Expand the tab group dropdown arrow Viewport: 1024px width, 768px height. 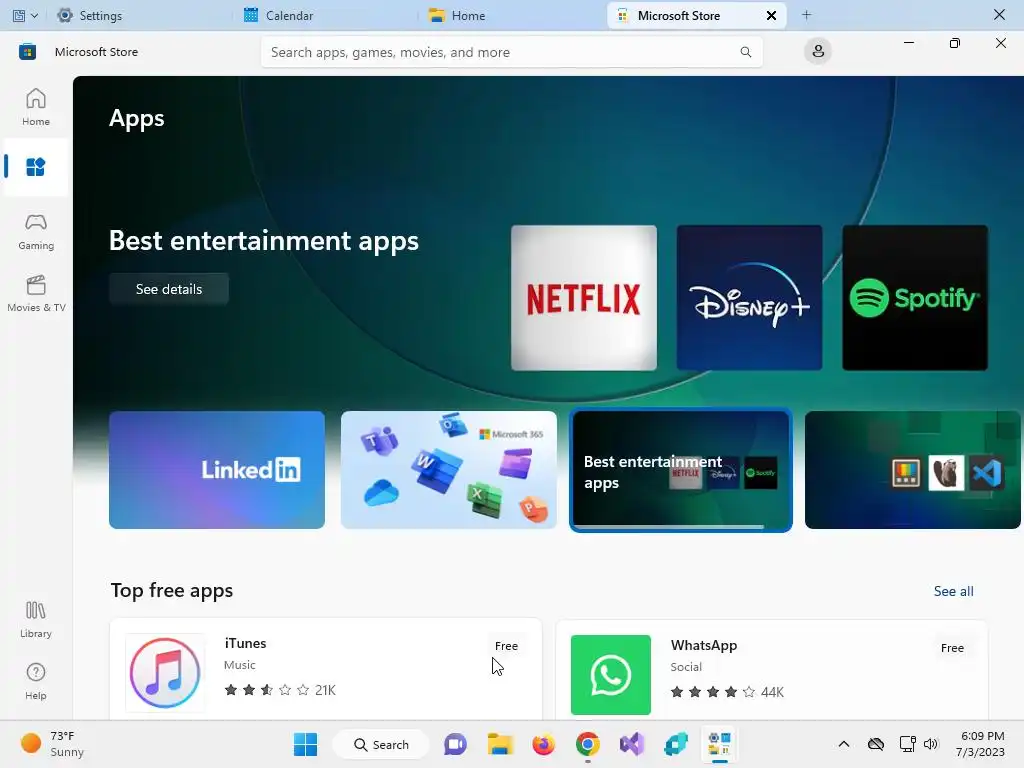pyautogui.click(x=34, y=16)
